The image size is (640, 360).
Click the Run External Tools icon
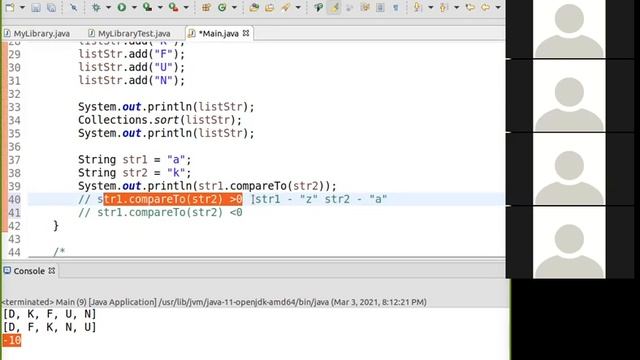pos(173,7)
